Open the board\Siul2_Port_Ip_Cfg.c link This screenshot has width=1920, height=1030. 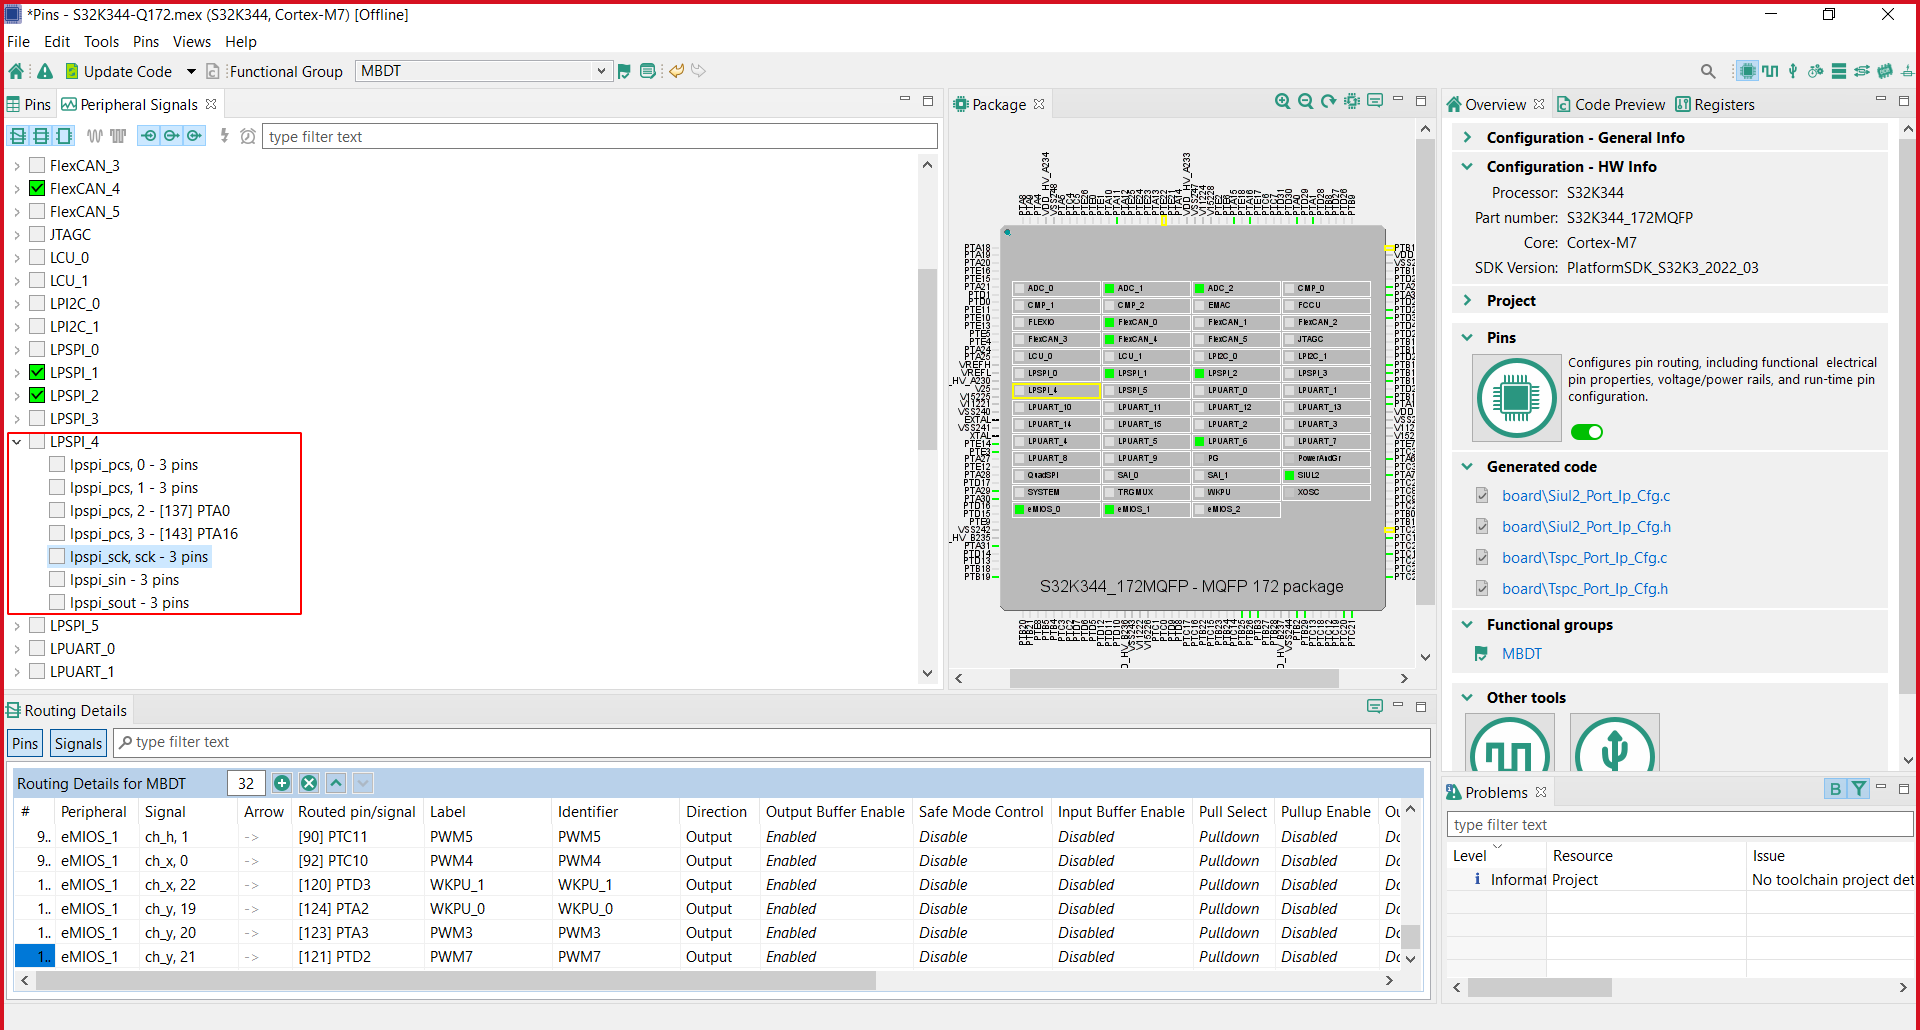point(1586,495)
